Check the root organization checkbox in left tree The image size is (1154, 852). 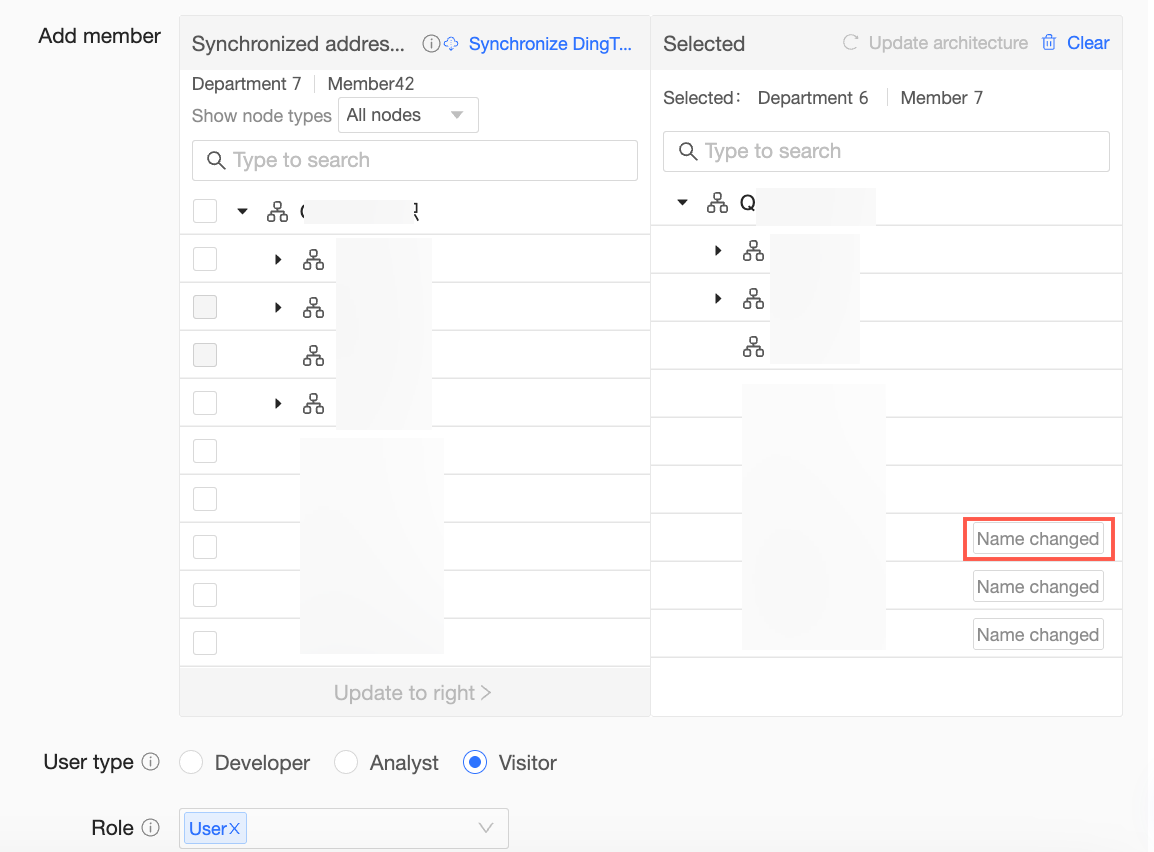[205, 211]
